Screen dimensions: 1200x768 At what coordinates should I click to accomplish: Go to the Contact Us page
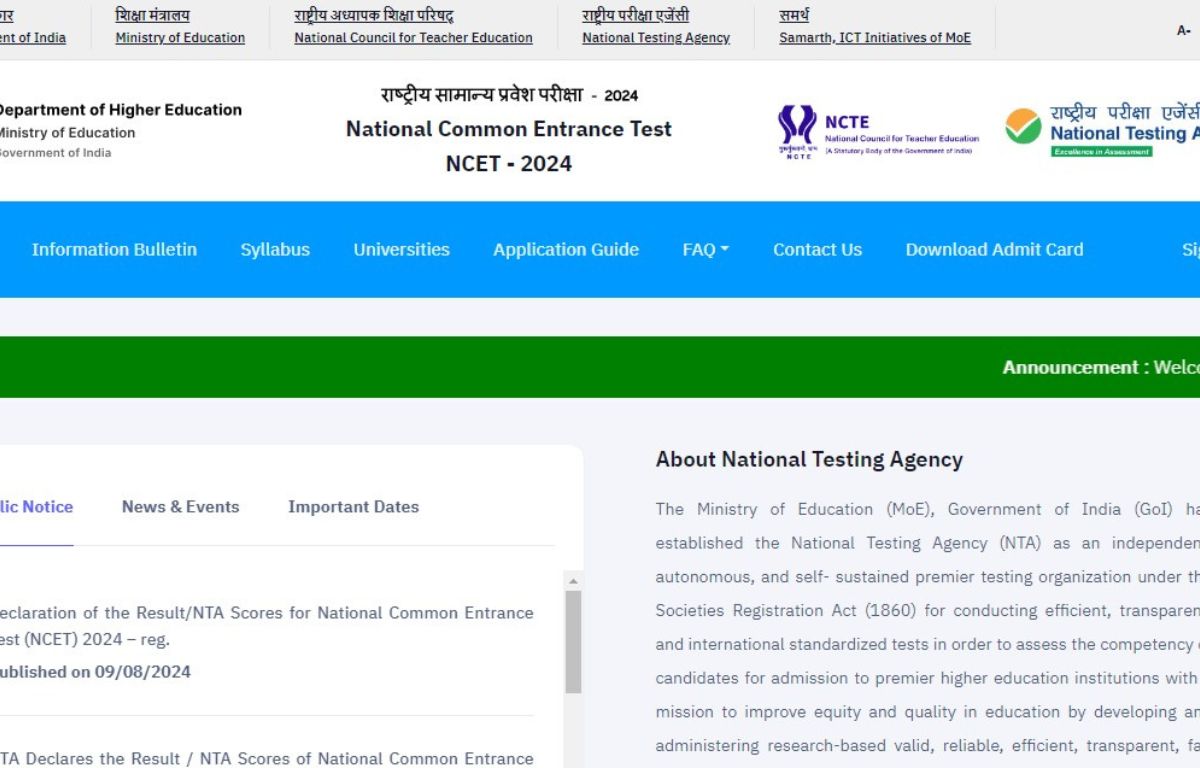(817, 250)
